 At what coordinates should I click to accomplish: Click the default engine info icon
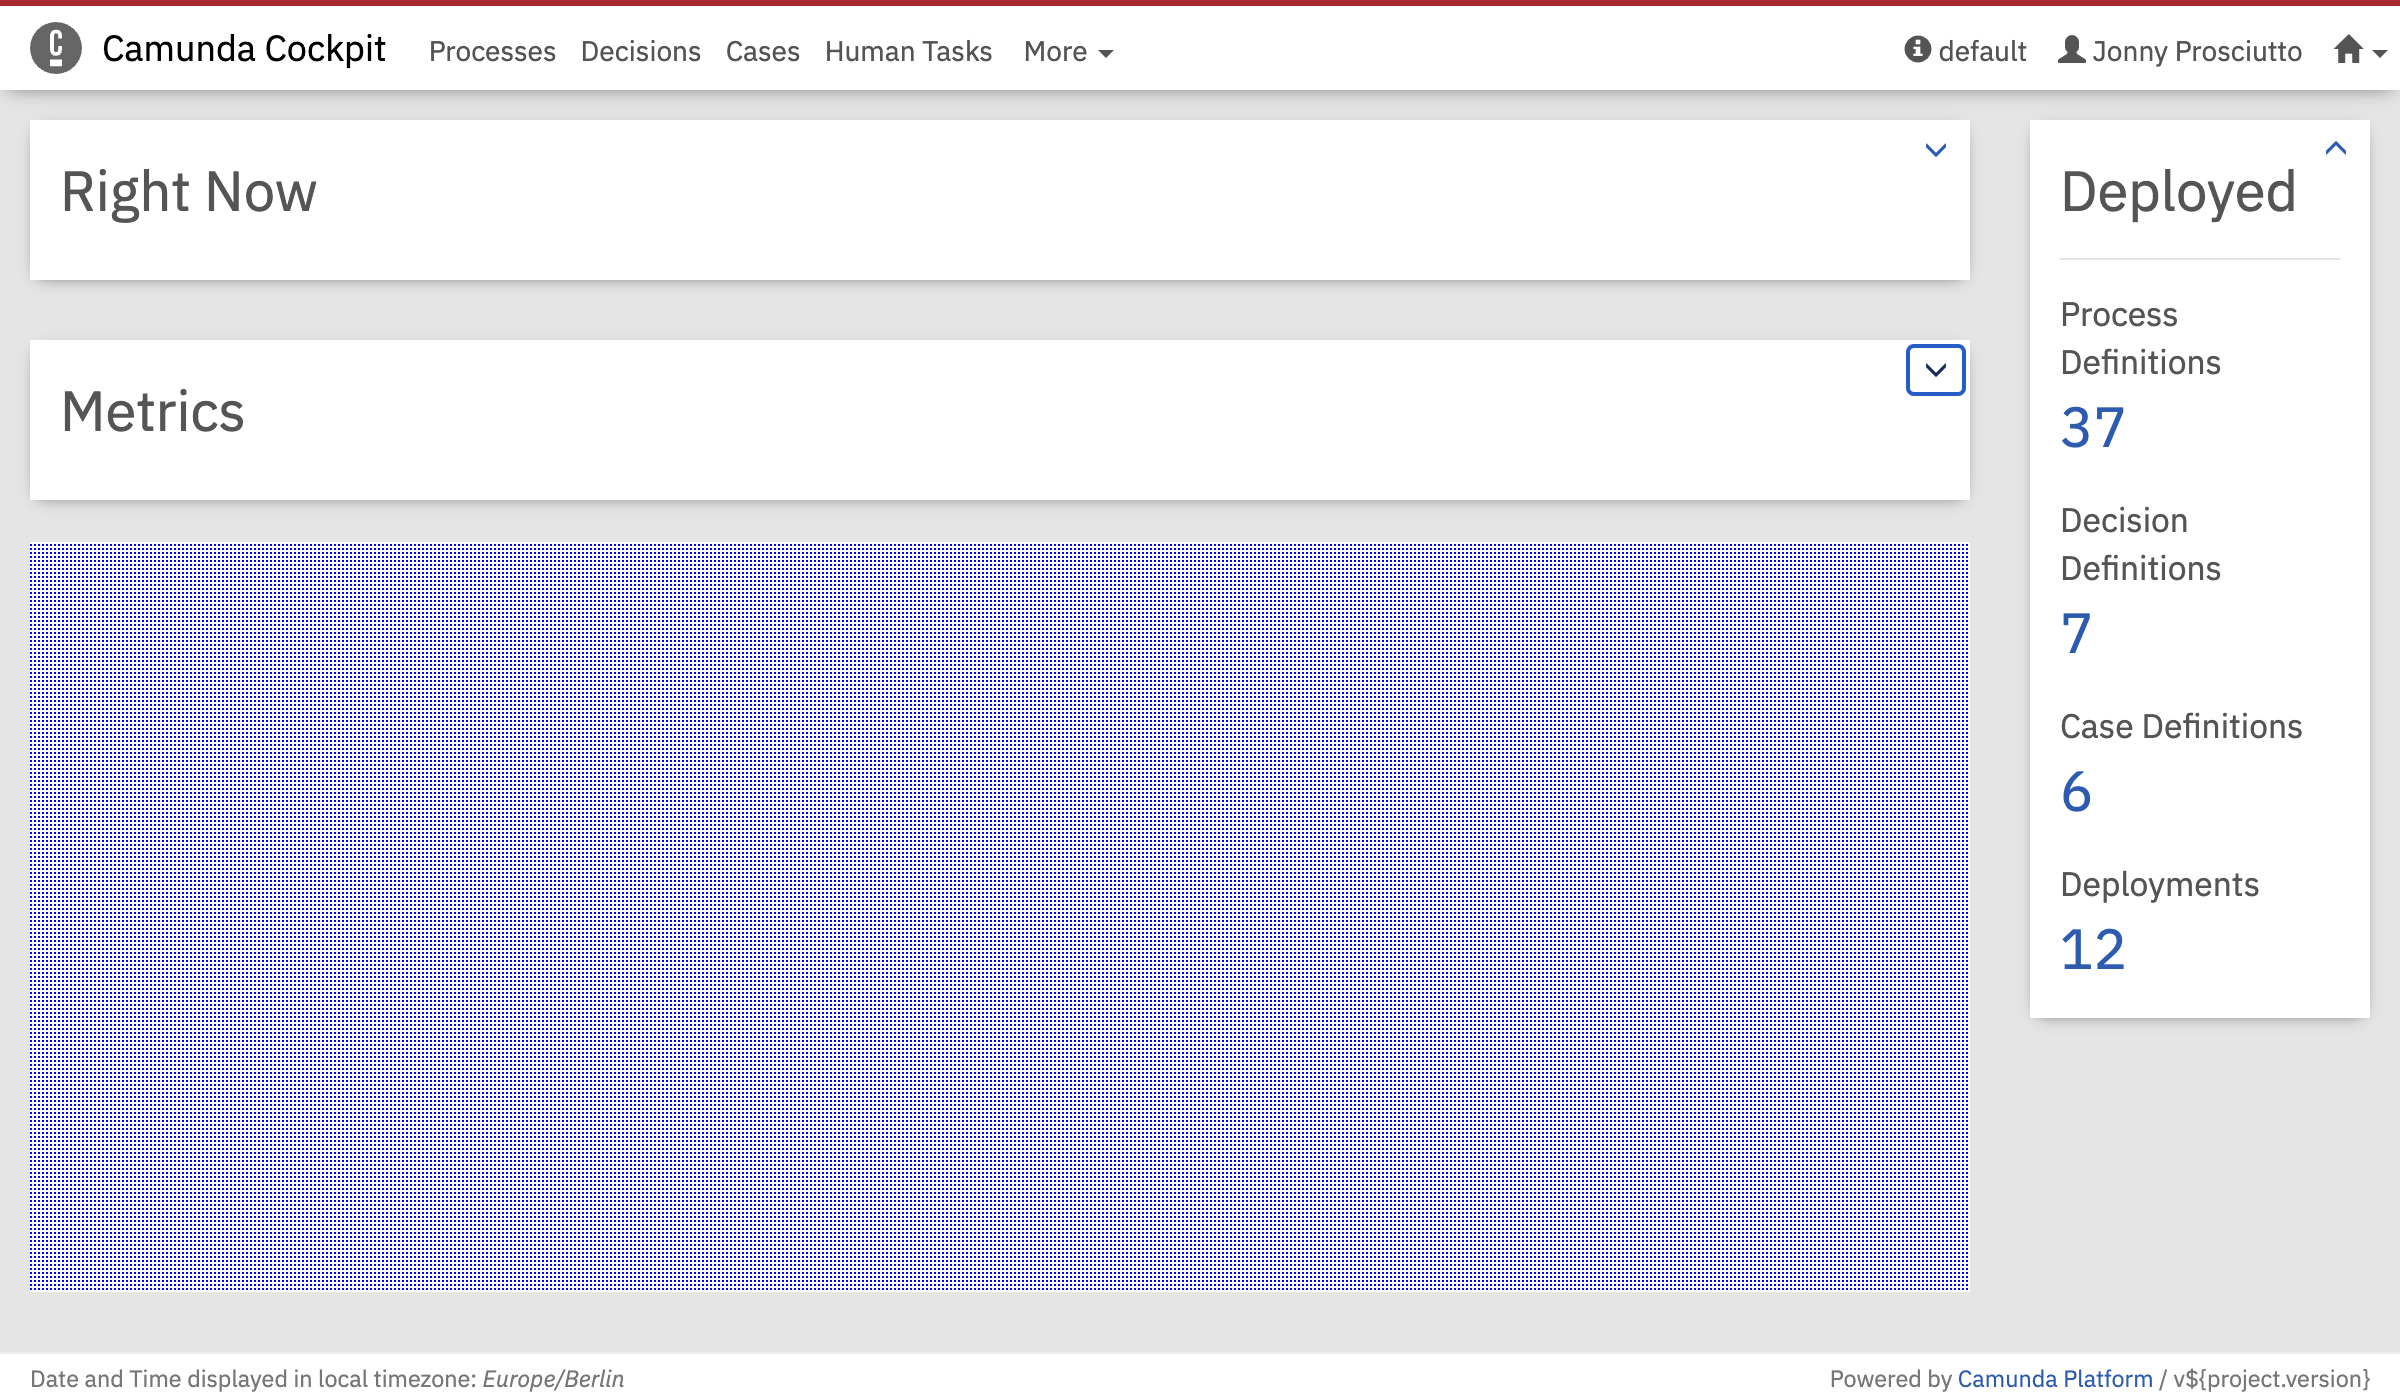click(x=1917, y=49)
